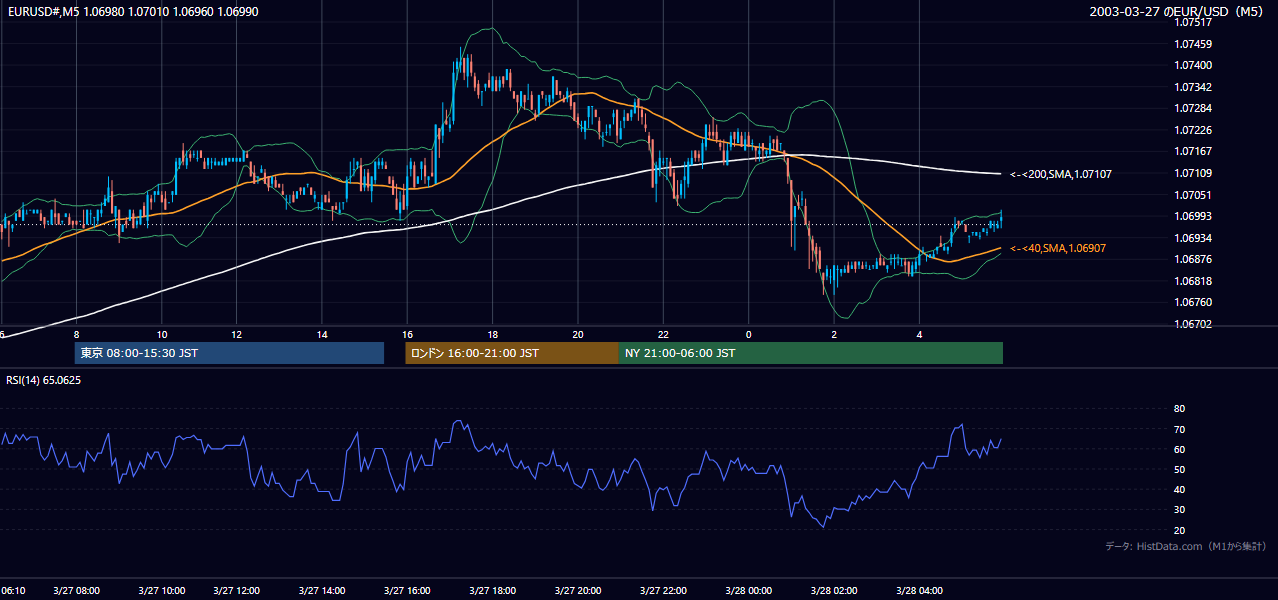
Task: Click the 3/28 04:00 date label
Action: point(920,591)
